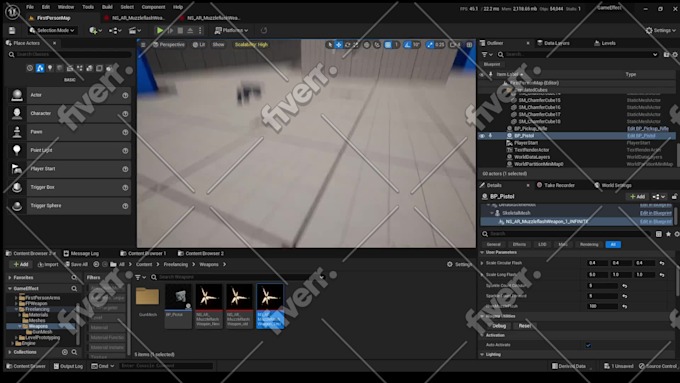Click the Edit BP_Pistol link in Outliner
The height and width of the screenshot is (383, 680).
pyautogui.click(x=641, y=136)
